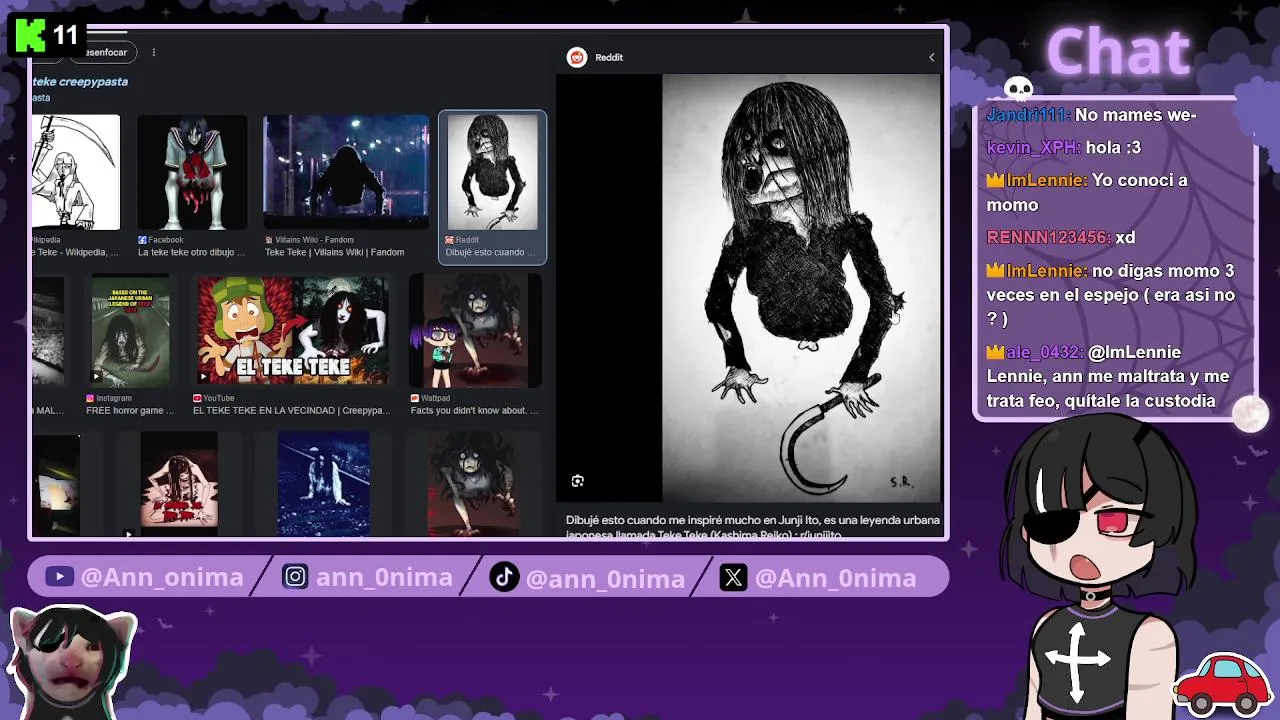
Task: Click the YouTube icon in the social bar
Action: point(59,577)
